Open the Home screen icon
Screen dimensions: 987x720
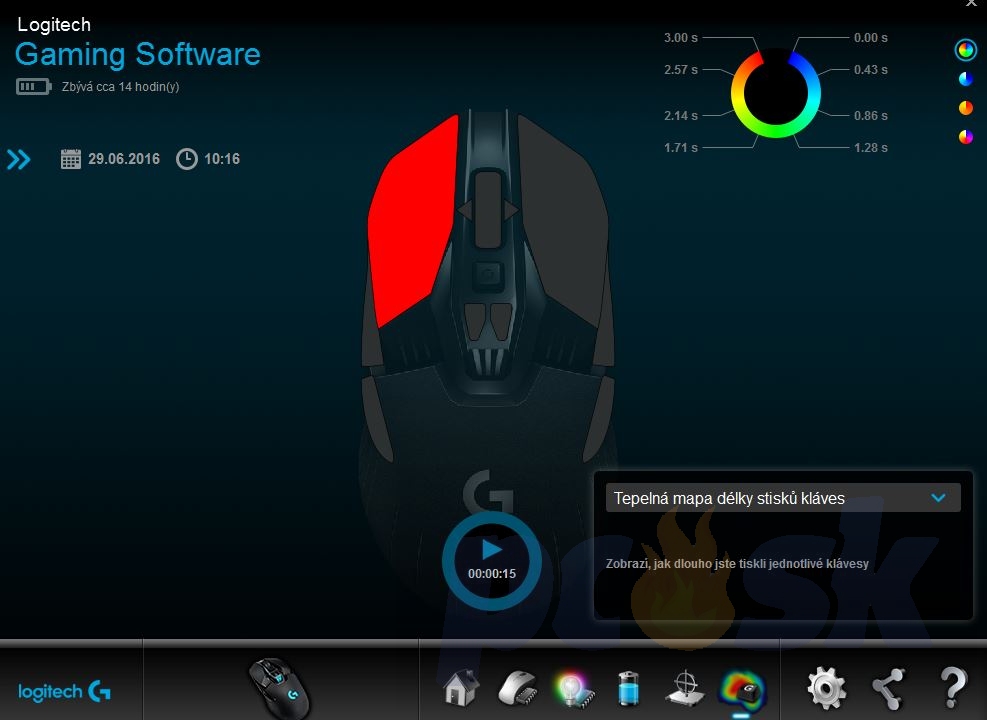click(x=461, y=687)
